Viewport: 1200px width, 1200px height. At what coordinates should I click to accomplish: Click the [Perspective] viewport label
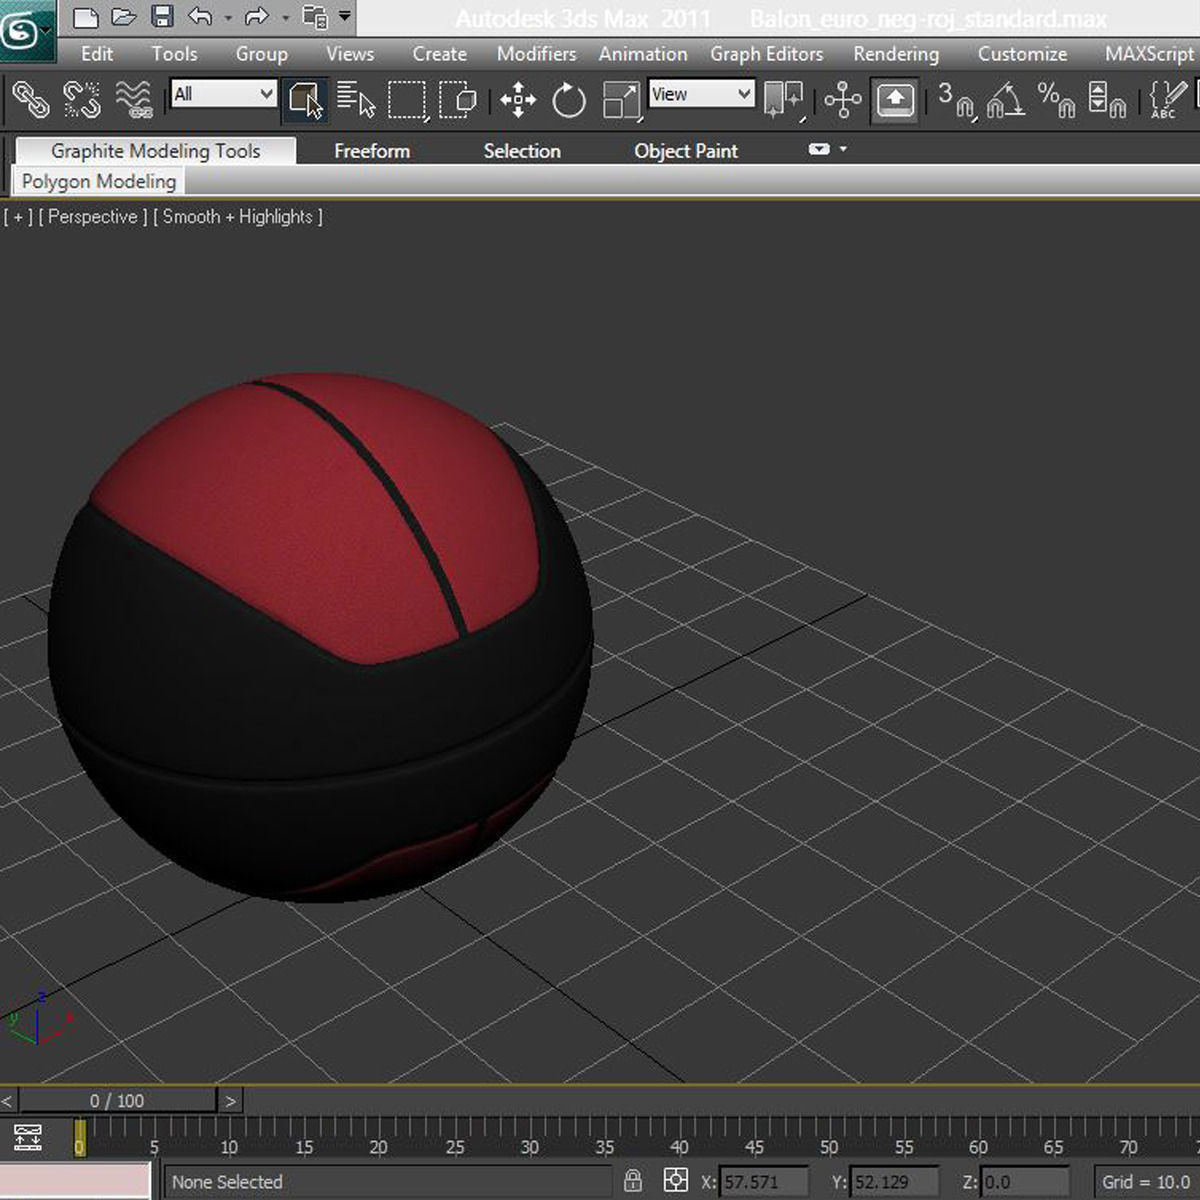[93, 216]
